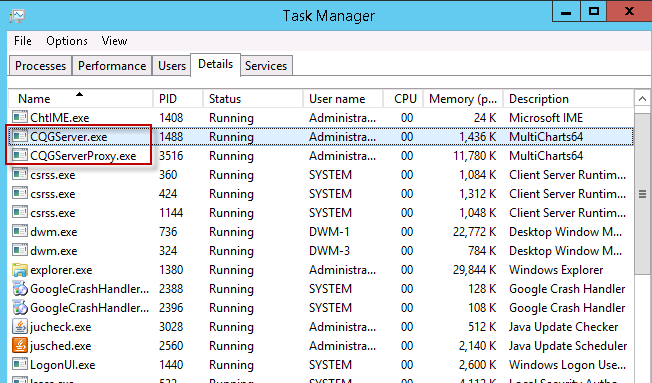Click the explorer.exe folder icon
Viewport: 652px width, 383px height.
click(x=20, y=270)
